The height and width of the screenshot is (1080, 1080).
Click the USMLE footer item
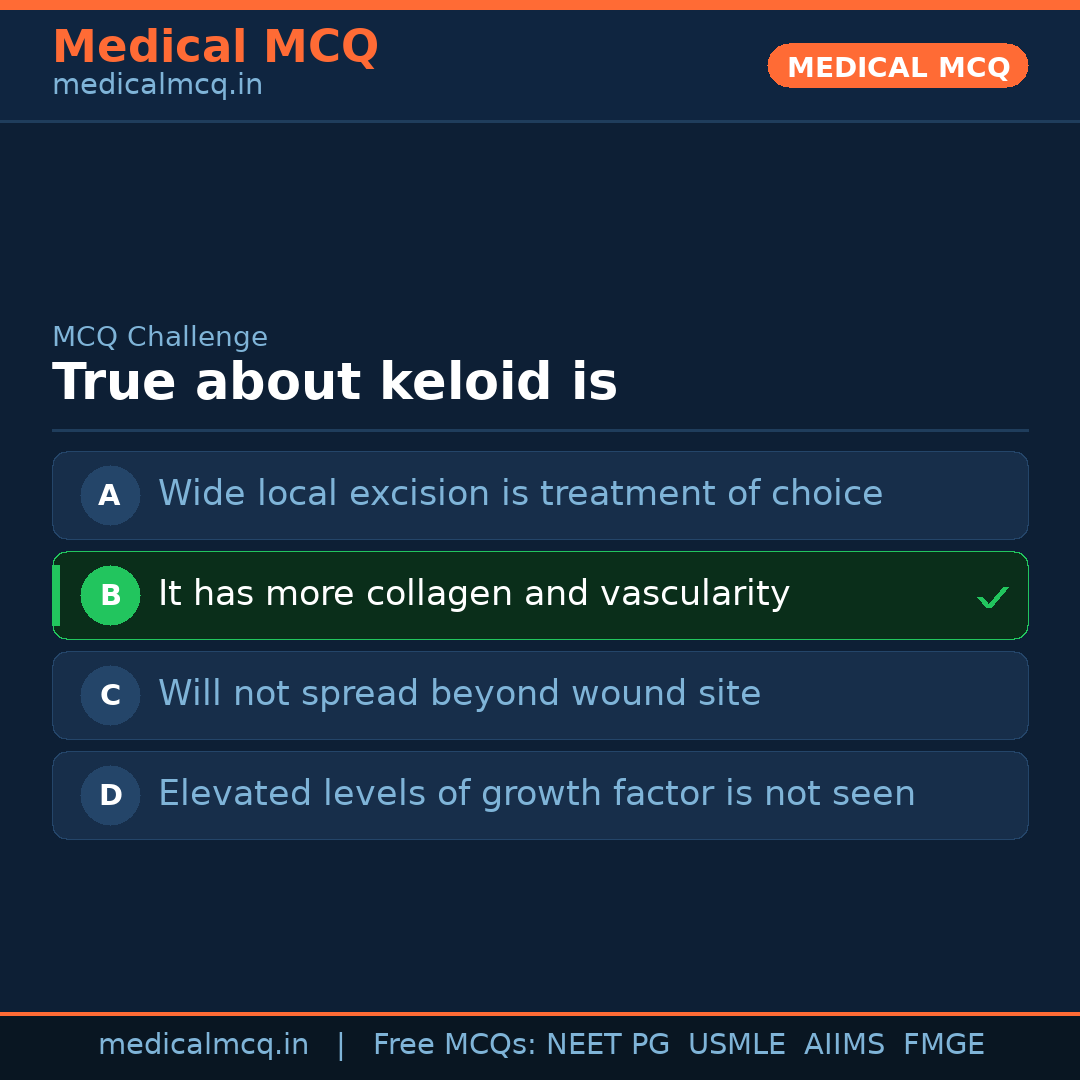coord(736,1045)
